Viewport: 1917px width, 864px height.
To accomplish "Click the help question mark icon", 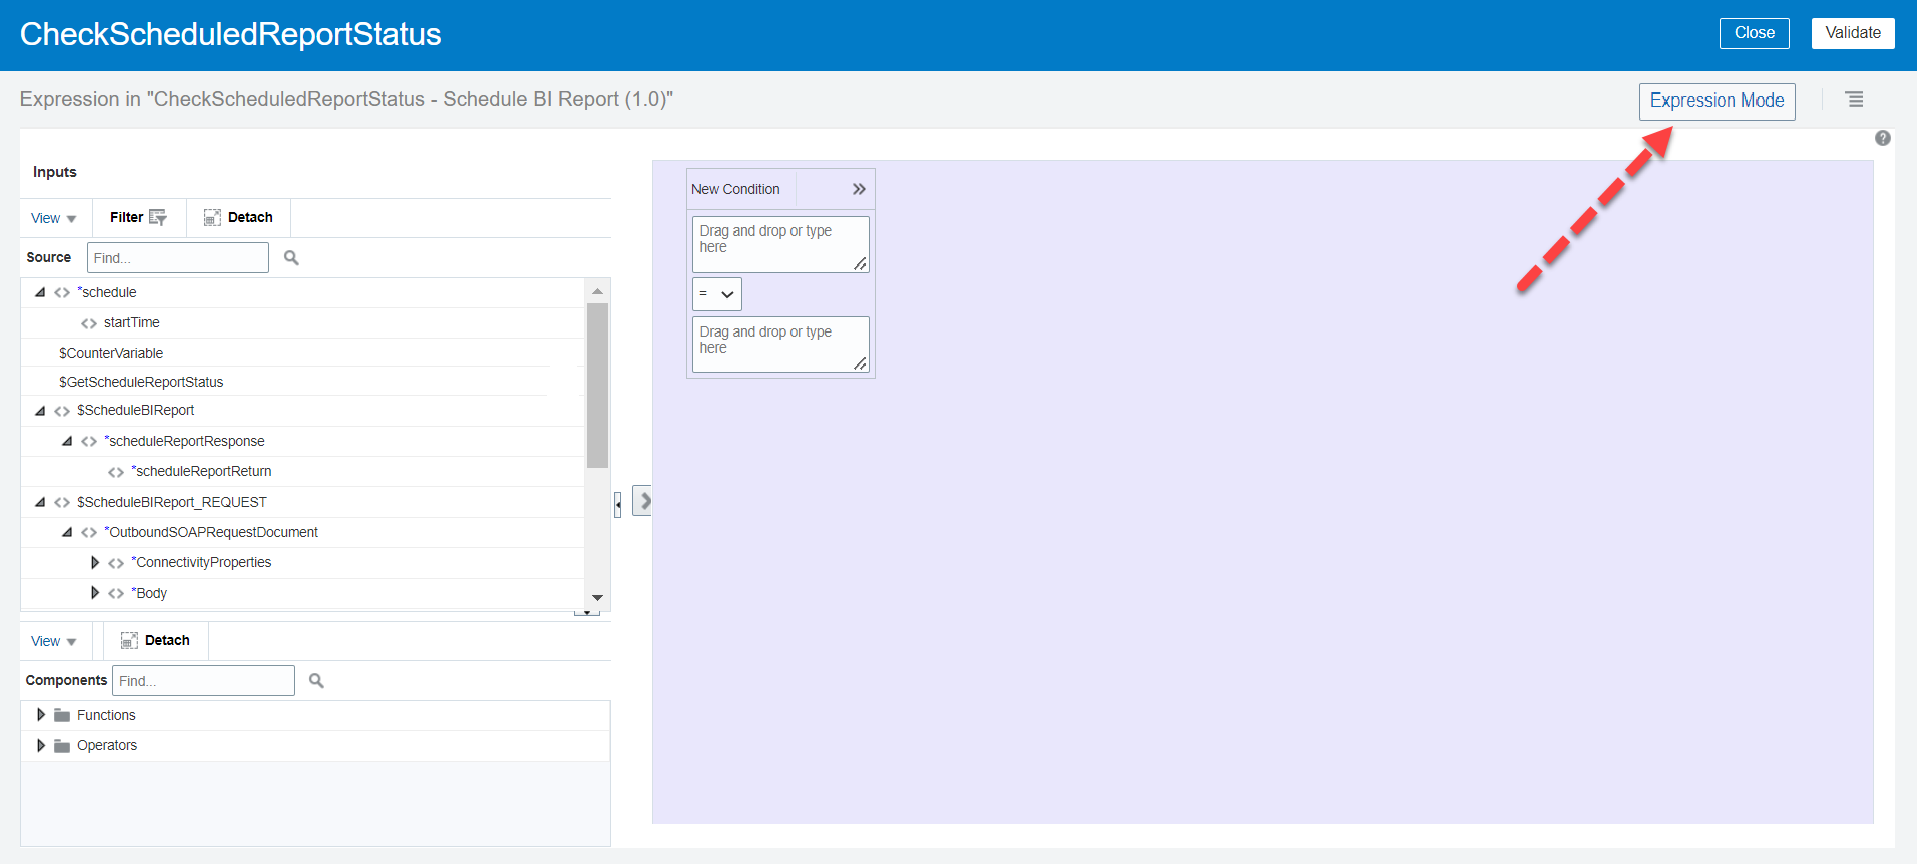I will coord(1882,138).
